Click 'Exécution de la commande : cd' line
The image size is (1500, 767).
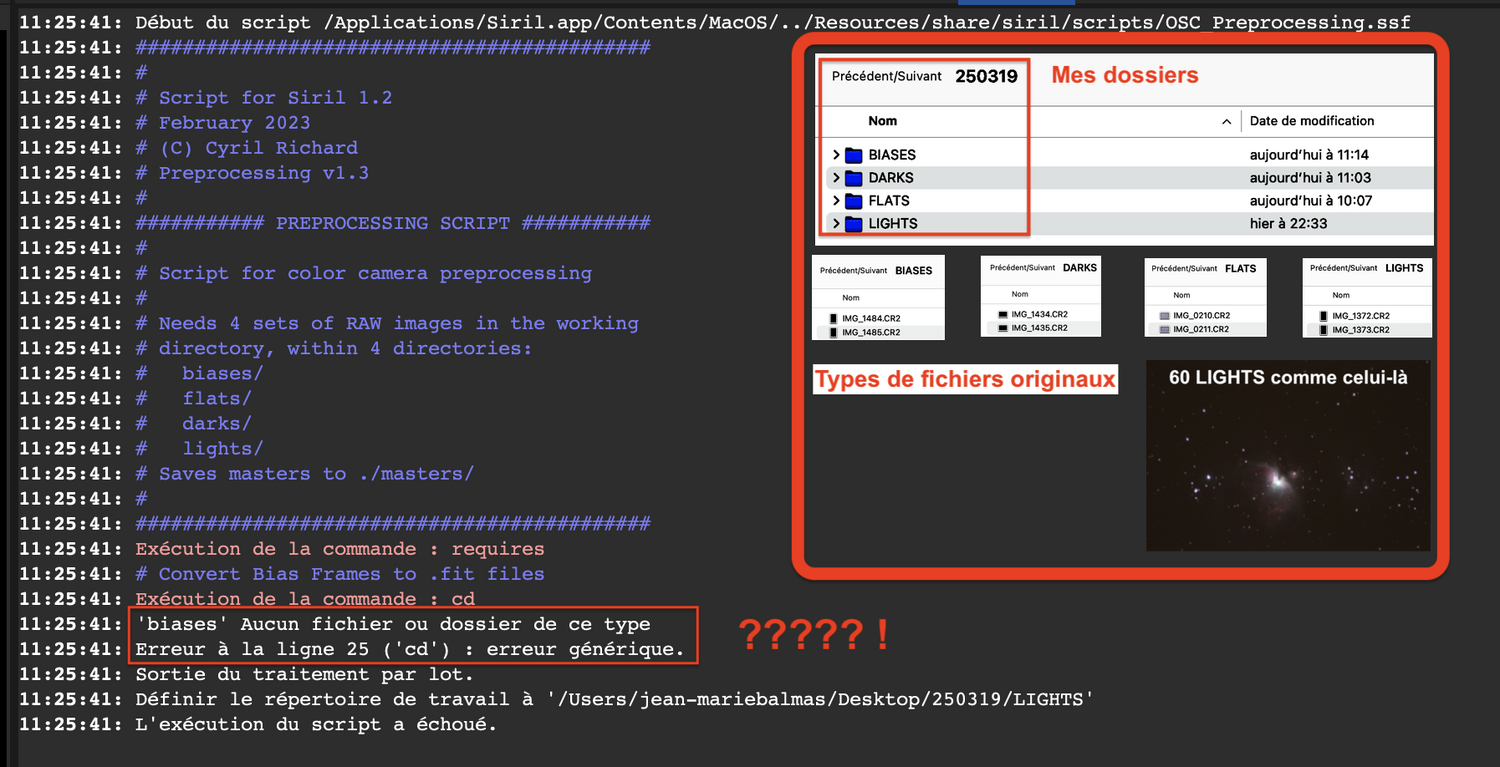[305, 598]
